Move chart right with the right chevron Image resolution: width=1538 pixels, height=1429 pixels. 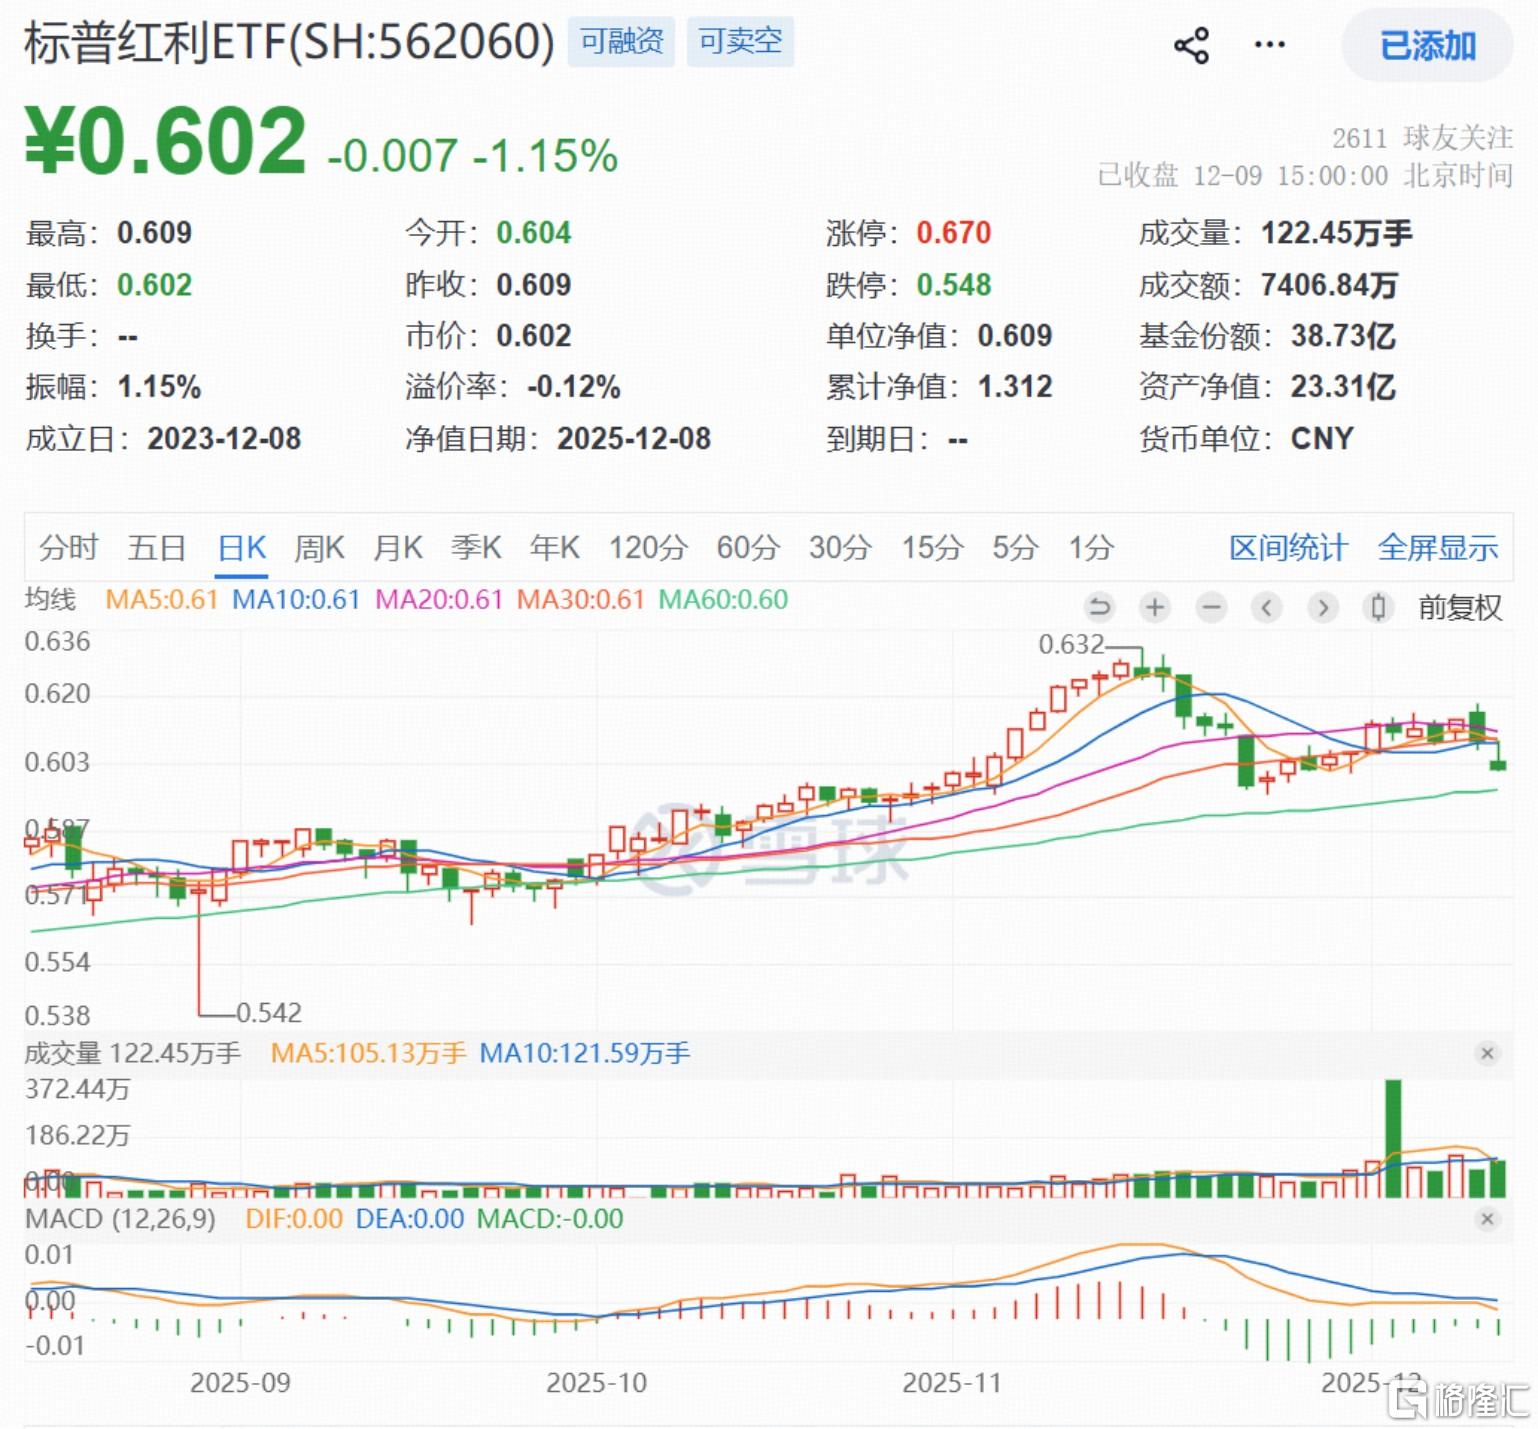[1323, 607]
